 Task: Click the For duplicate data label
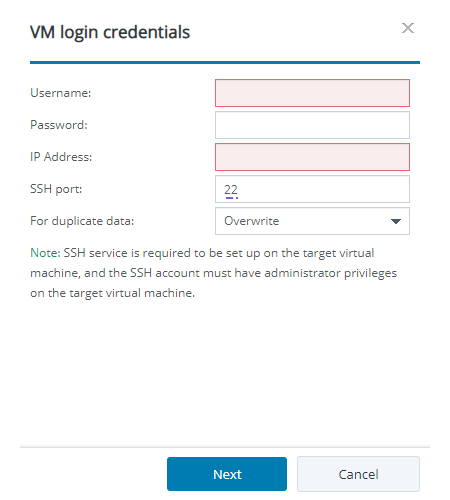click(x=82, y=221)
